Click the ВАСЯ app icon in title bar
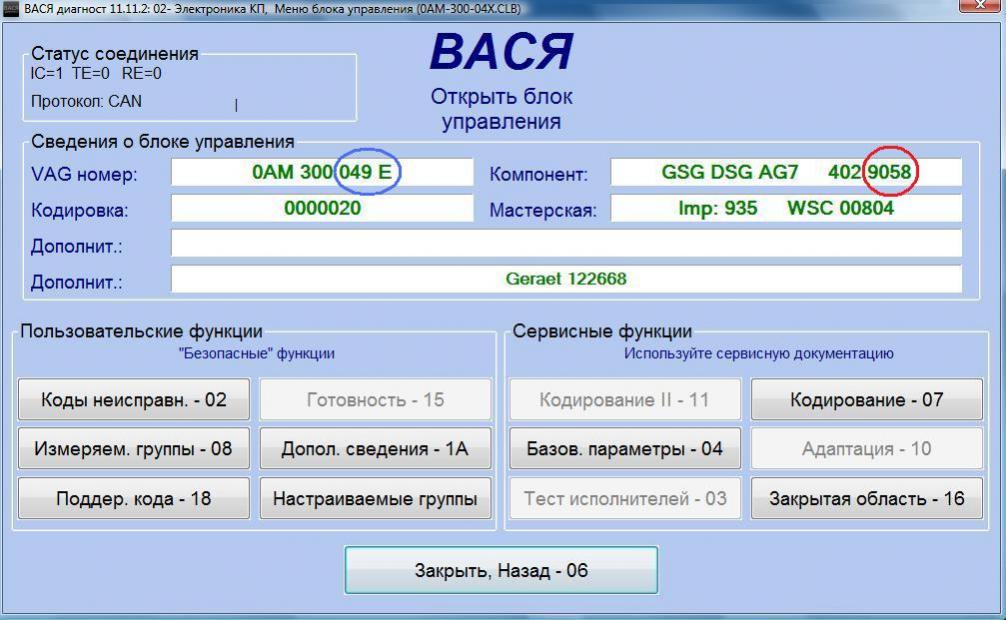 (11, 8)
